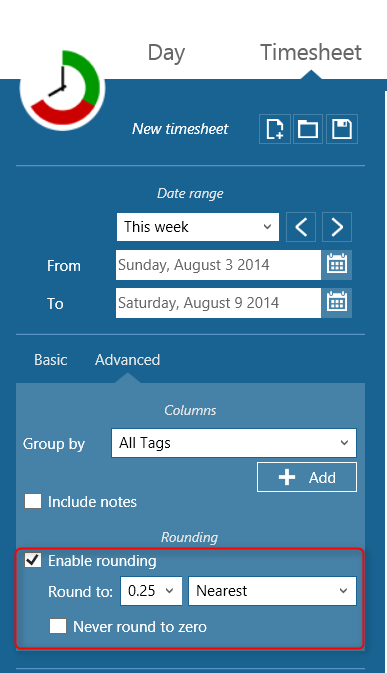Go to next date range with right arrow
The width and height of the screenshot is (387, 673).
coord(337,227)
